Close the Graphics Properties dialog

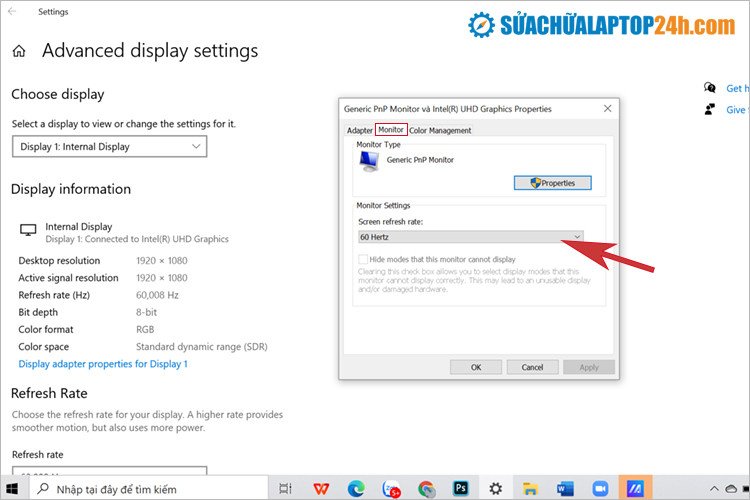[607, 109]
